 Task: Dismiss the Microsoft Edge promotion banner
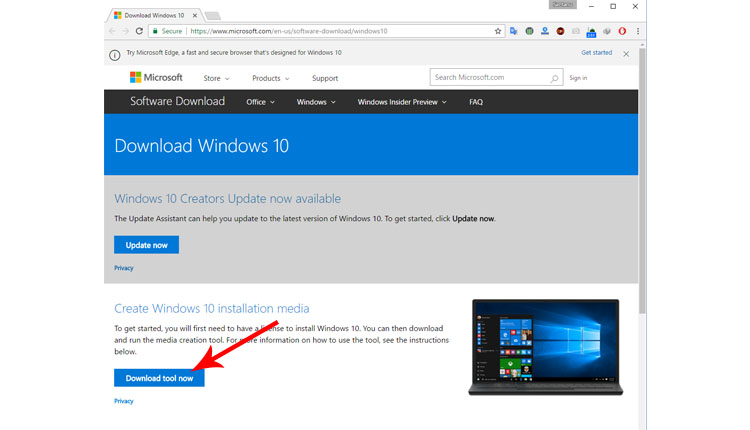point(626,54)
